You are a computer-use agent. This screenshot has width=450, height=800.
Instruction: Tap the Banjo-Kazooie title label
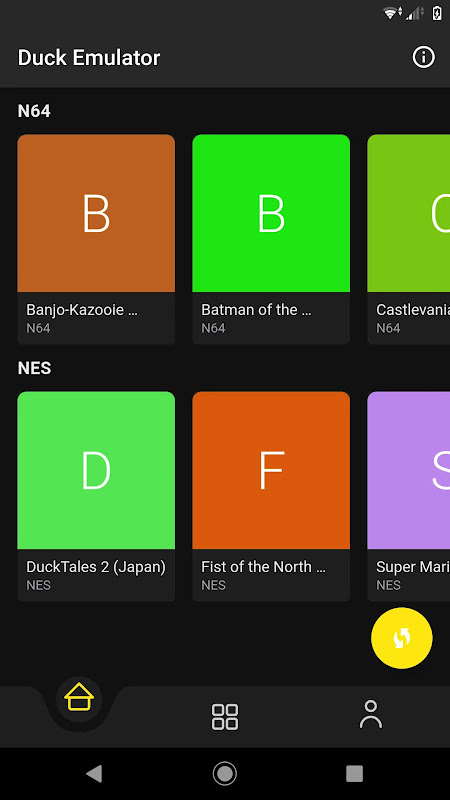tap(82, 310)
